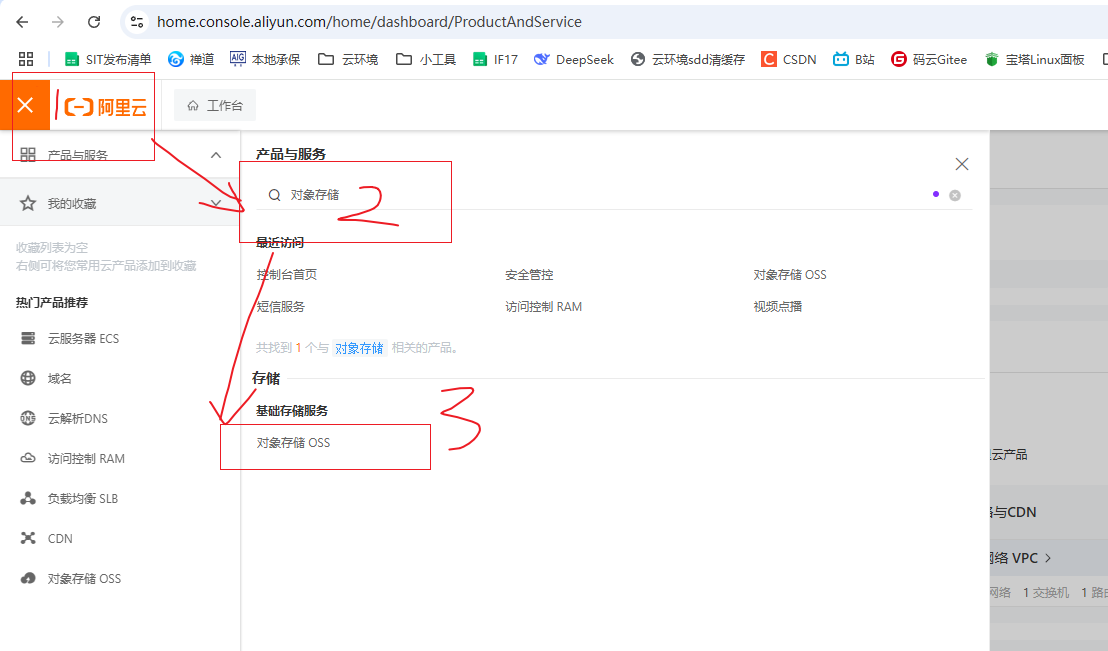
Task: Close the orange side menu button
Action: point(25,105)
